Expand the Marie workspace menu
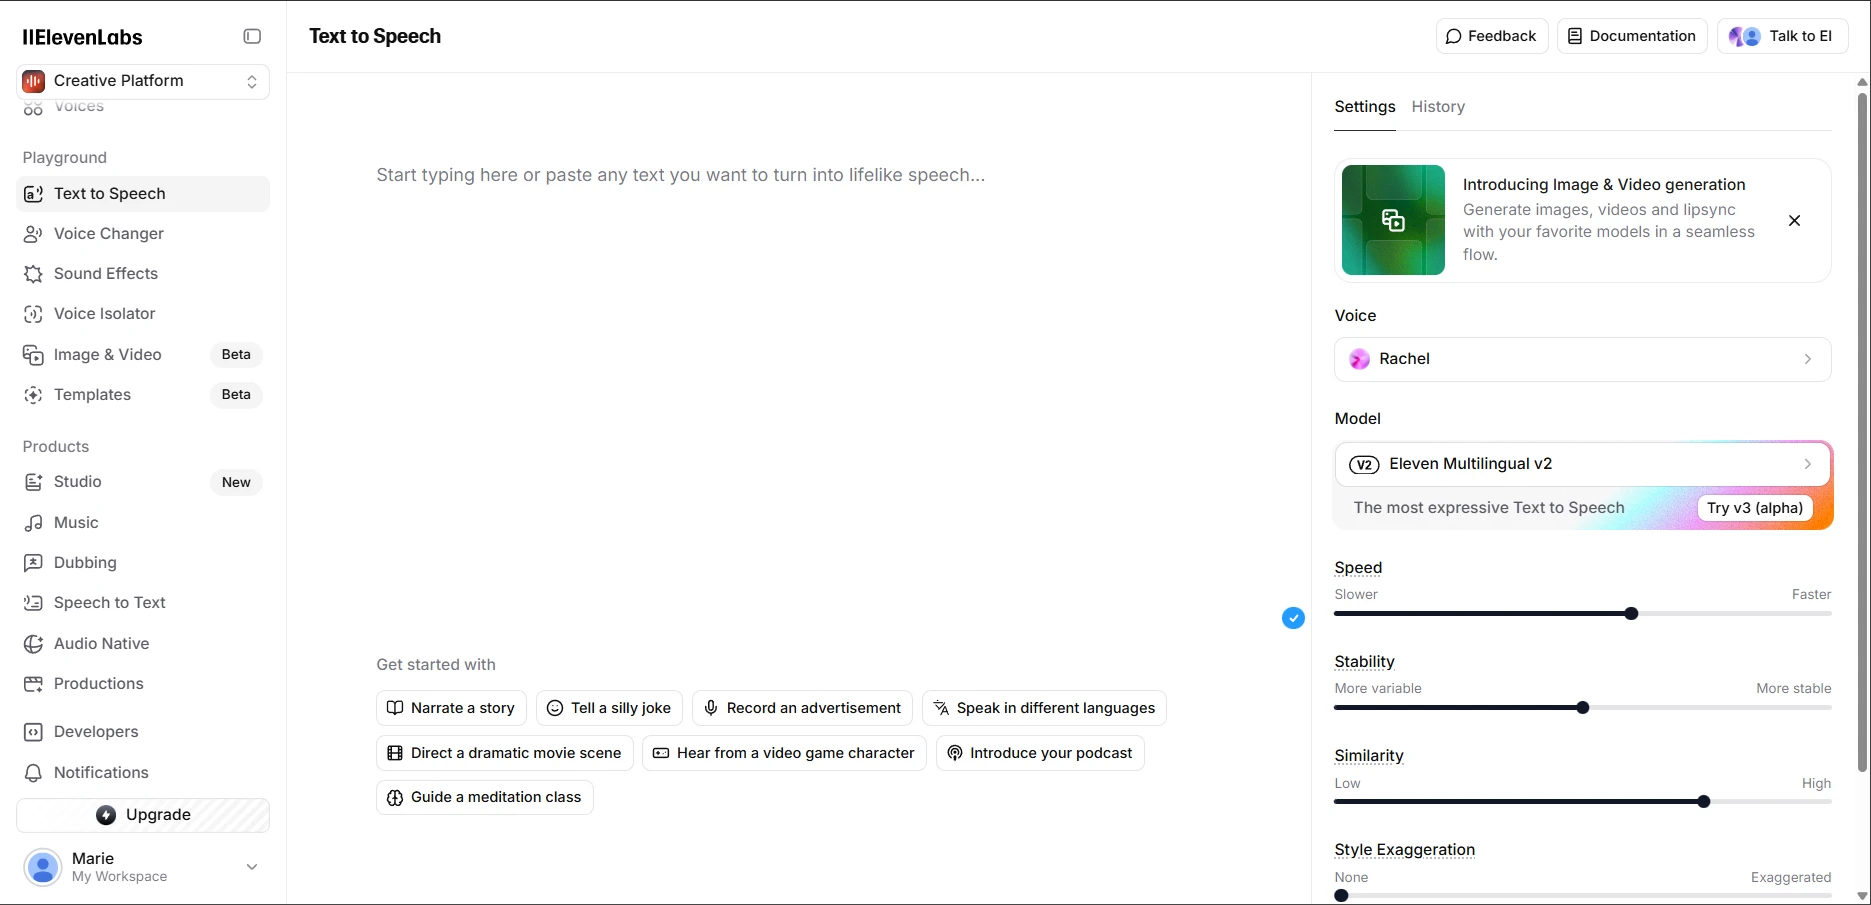The height and width of the screenshot is (905, 1871). [x=252, y=867]
